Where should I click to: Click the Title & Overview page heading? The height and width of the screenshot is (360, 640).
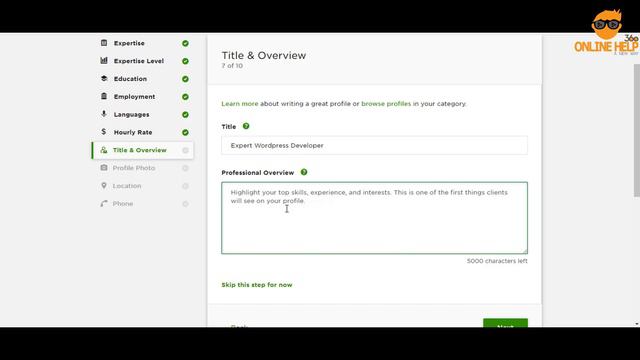tap(264, 56)
